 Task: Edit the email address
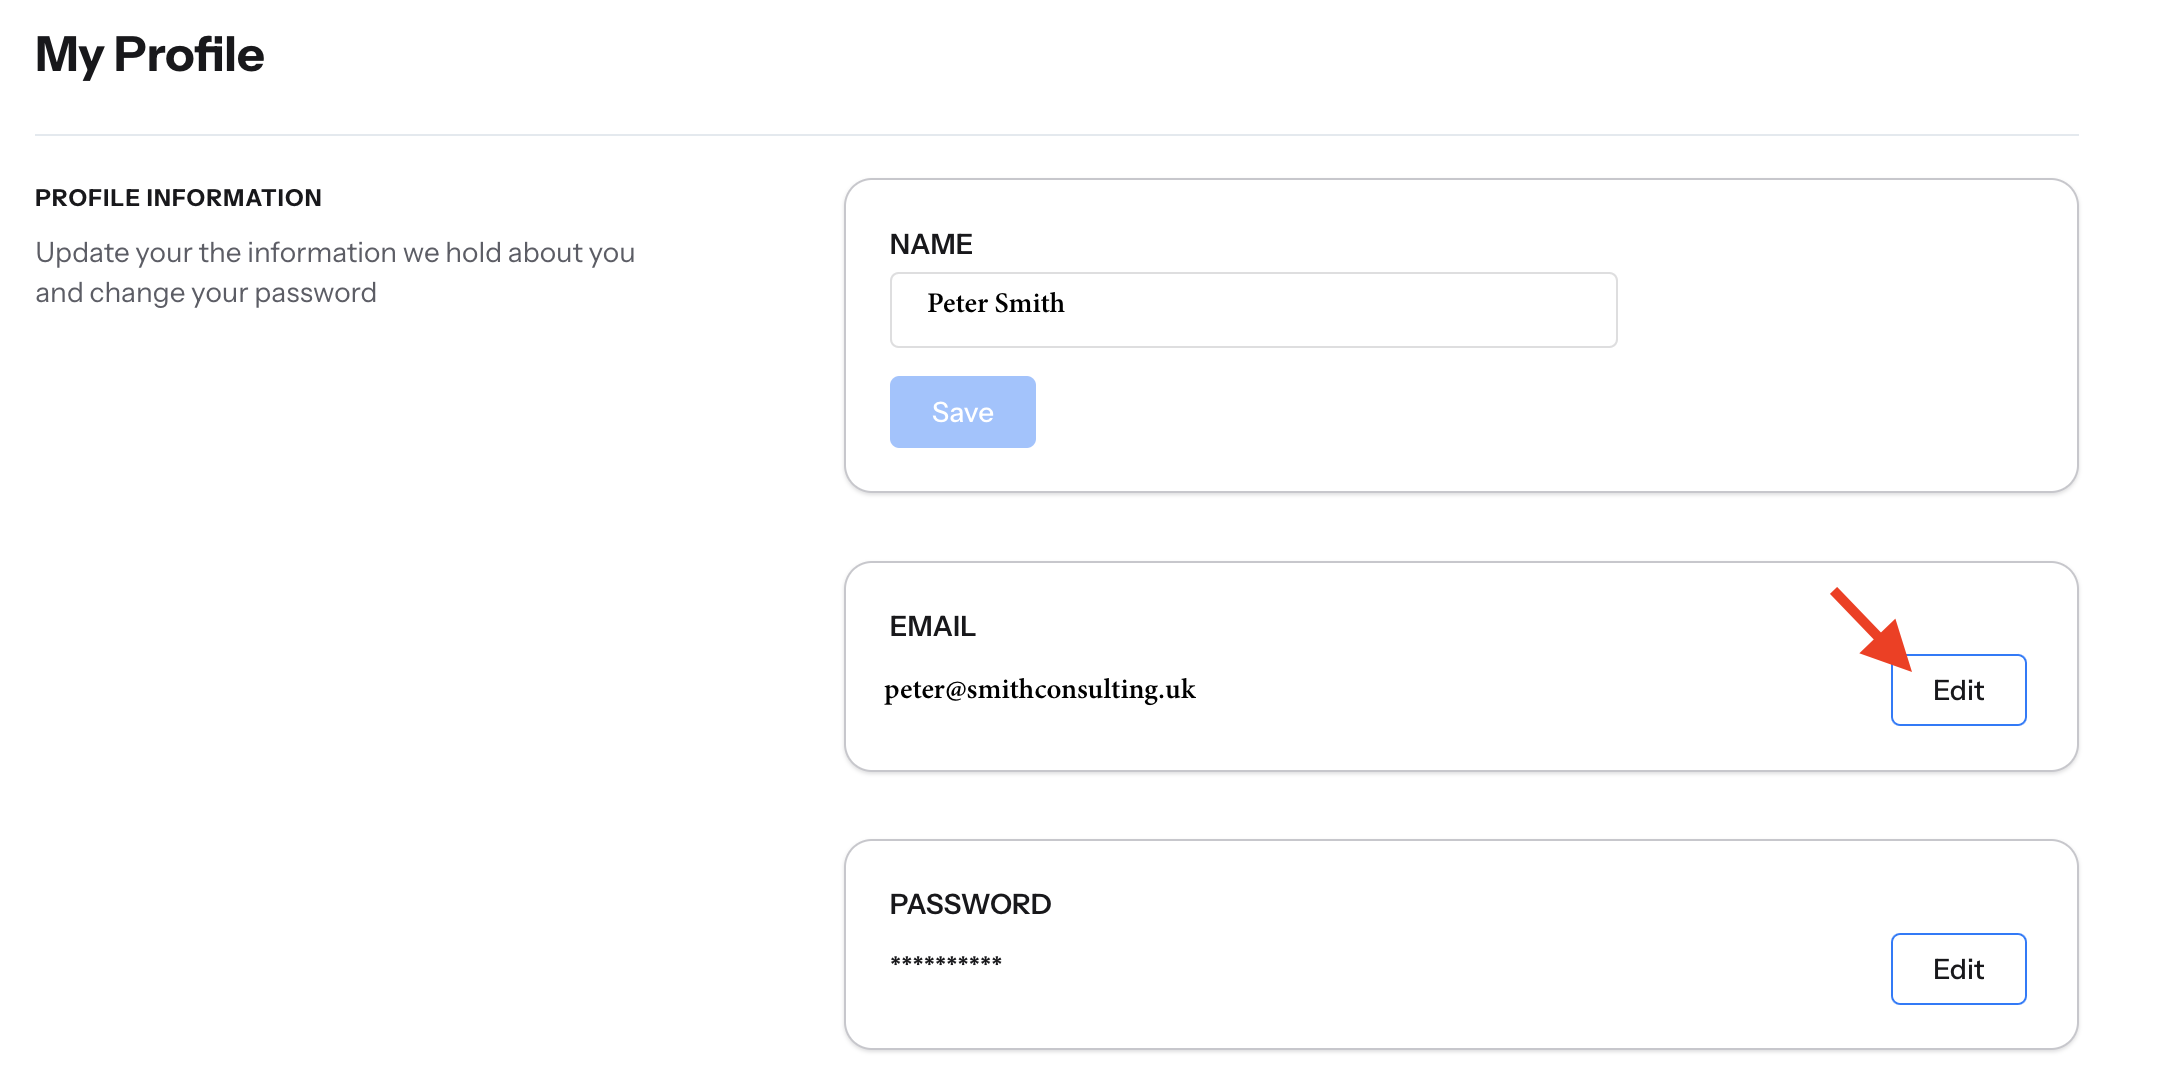click(1957, 690)
